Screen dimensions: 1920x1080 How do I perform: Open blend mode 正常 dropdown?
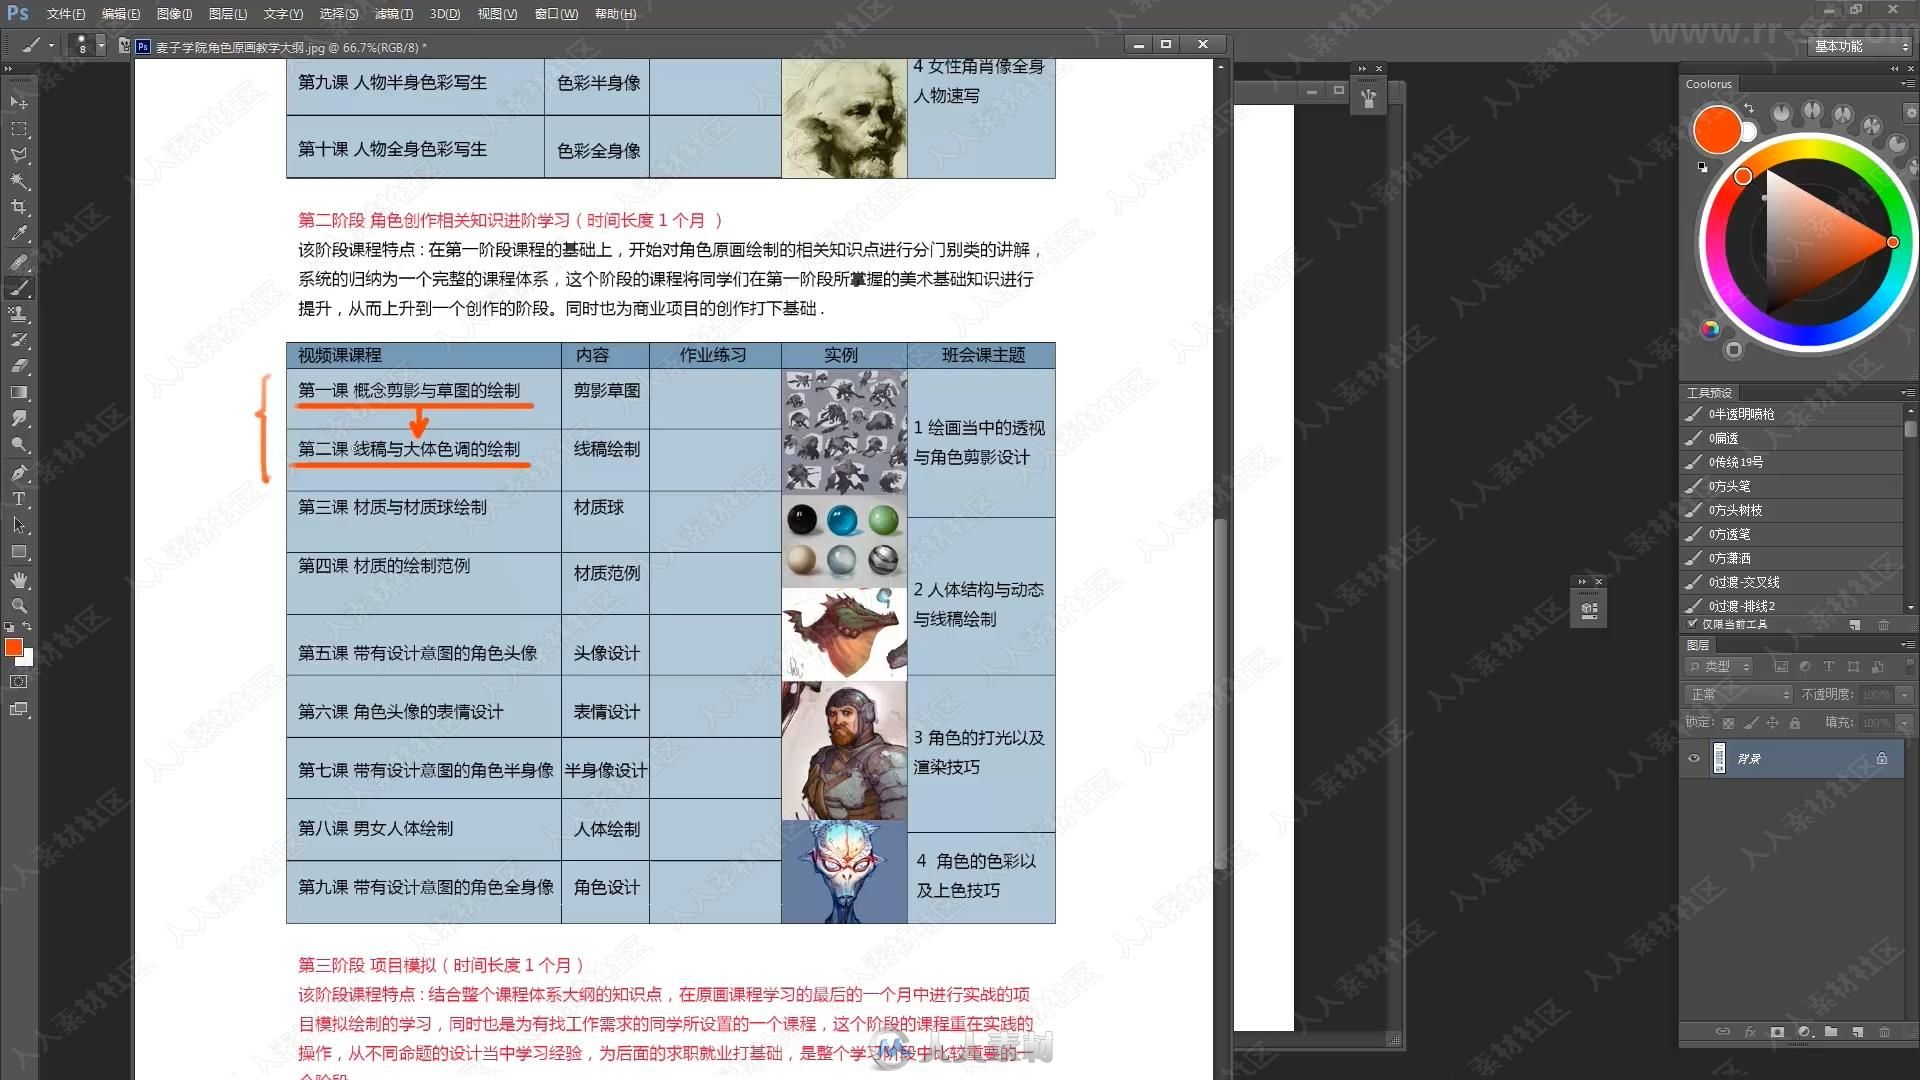pos(1738,694)
